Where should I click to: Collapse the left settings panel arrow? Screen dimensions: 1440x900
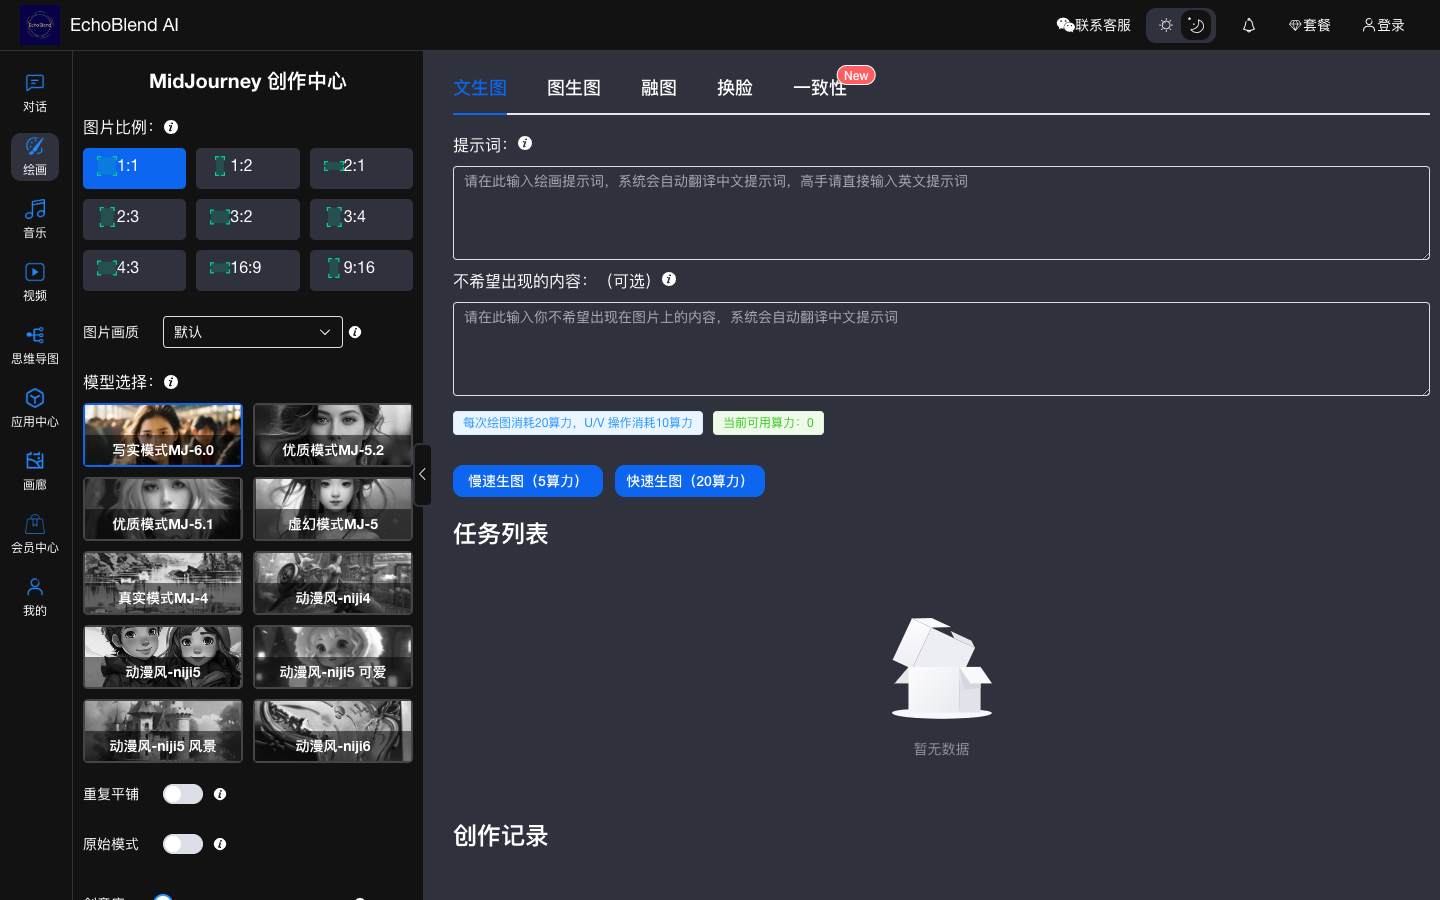pos(422,474)
